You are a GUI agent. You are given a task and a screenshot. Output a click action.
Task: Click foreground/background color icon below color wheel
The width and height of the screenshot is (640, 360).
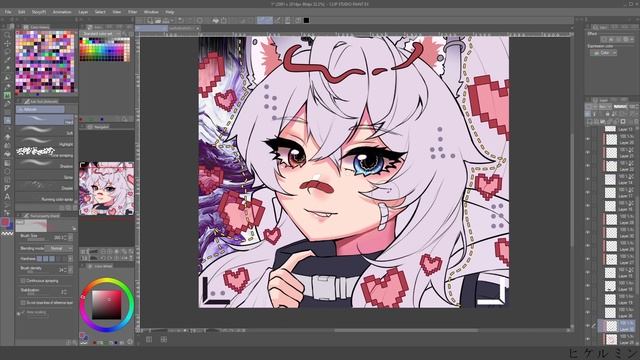84,337
